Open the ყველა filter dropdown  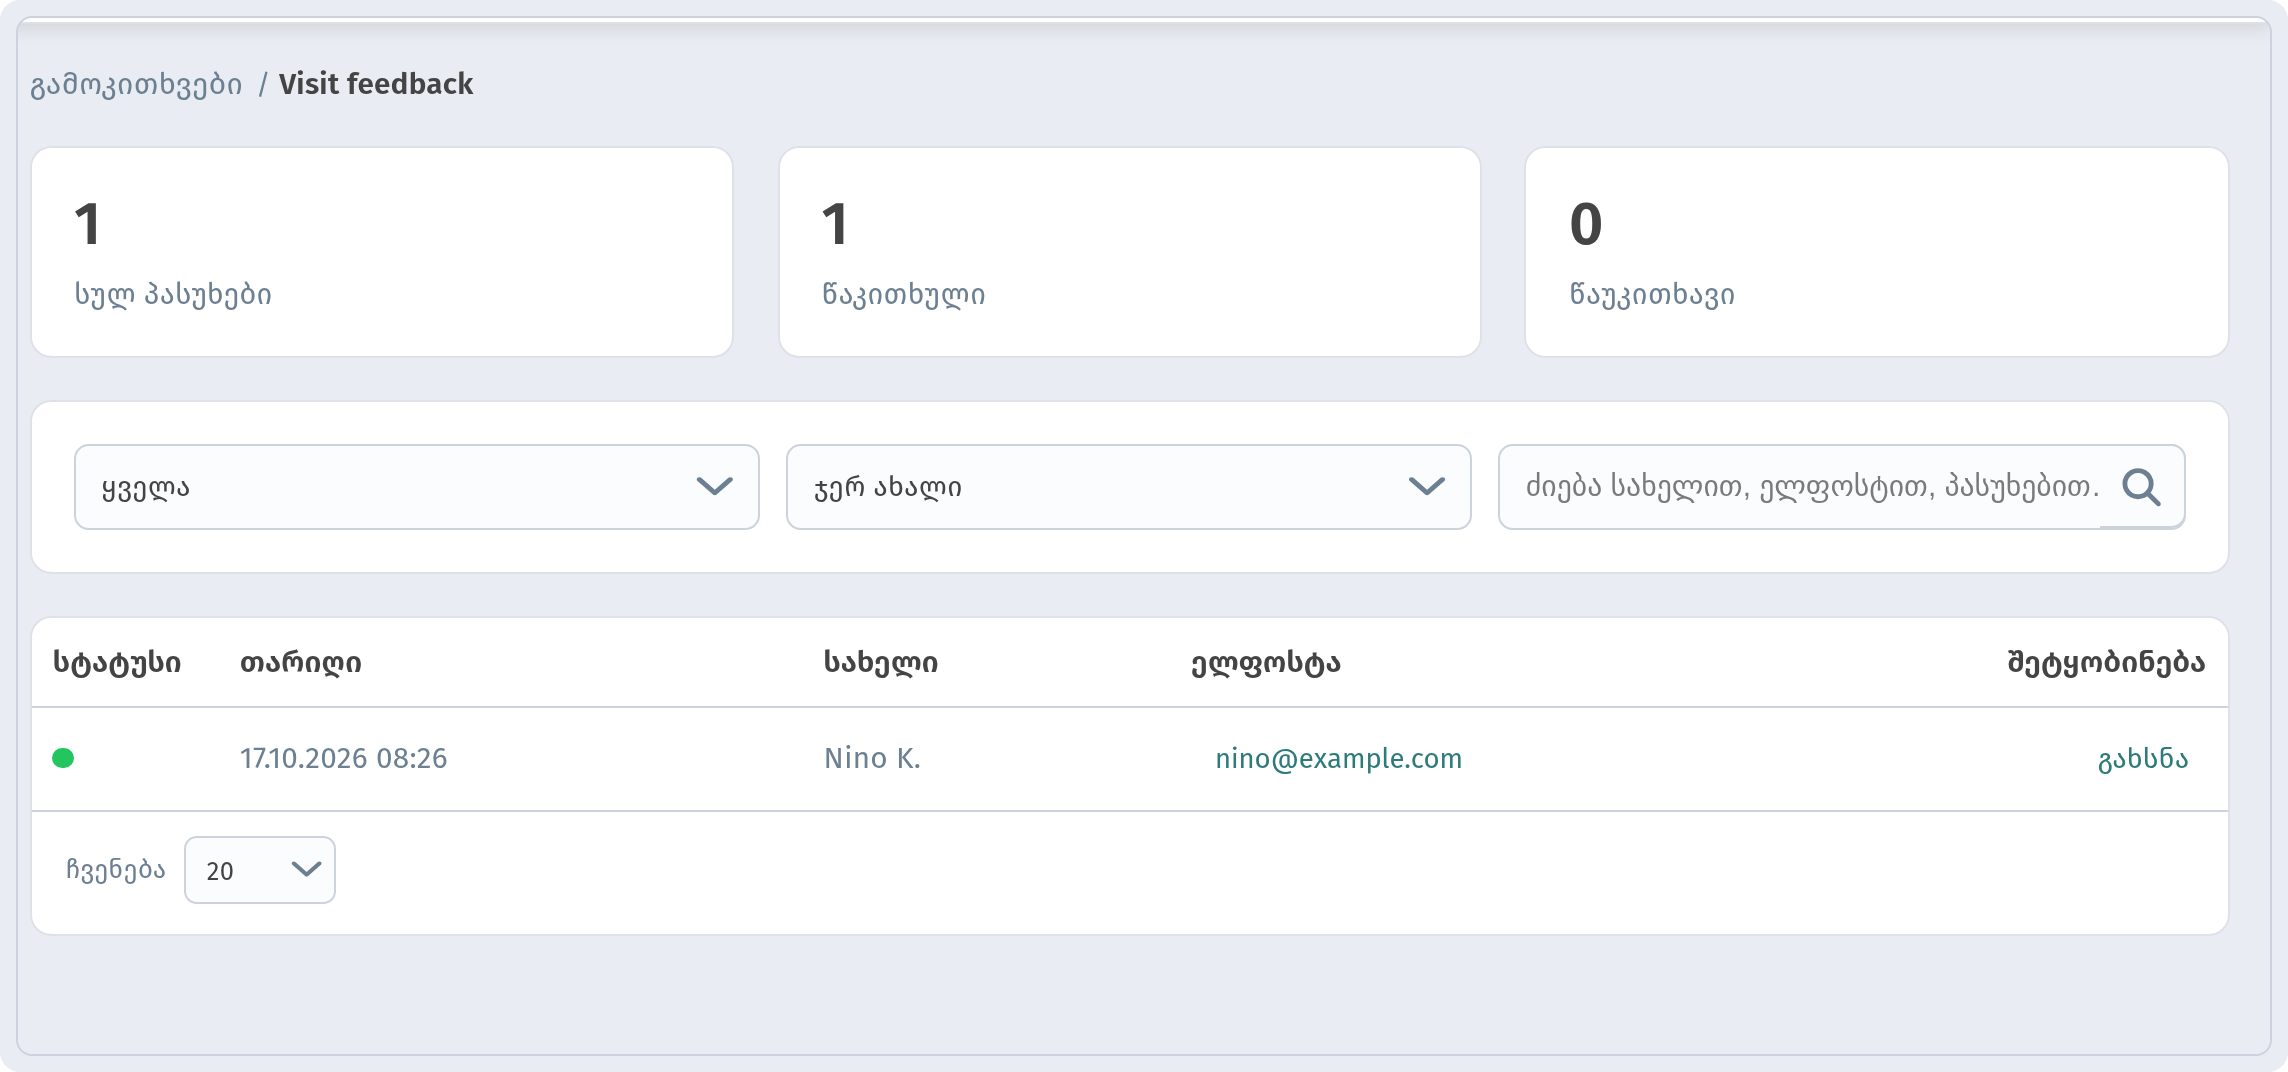417,487
